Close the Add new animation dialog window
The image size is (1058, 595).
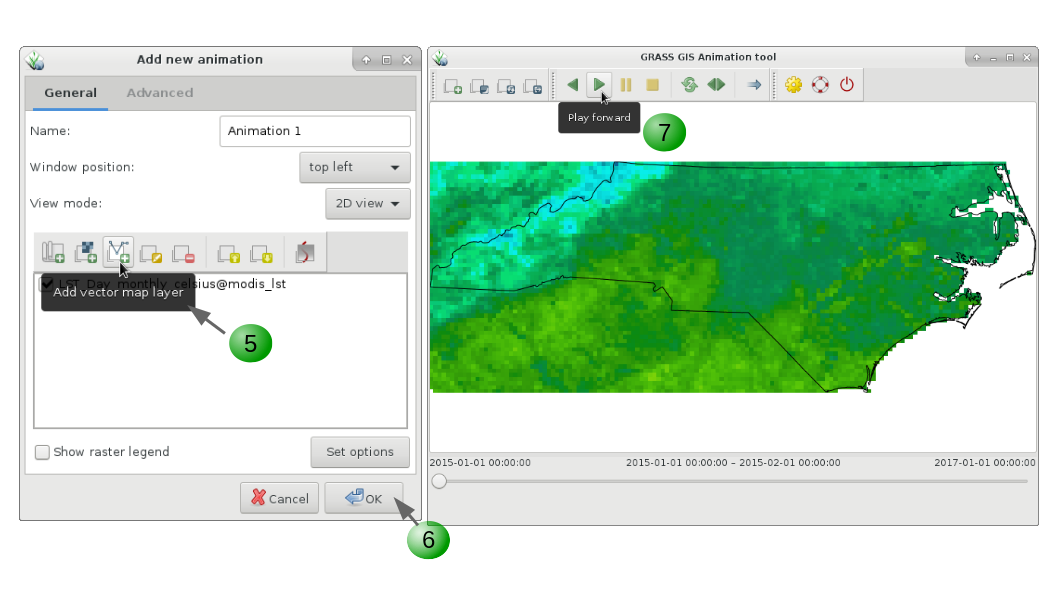(x=407, y=60)
